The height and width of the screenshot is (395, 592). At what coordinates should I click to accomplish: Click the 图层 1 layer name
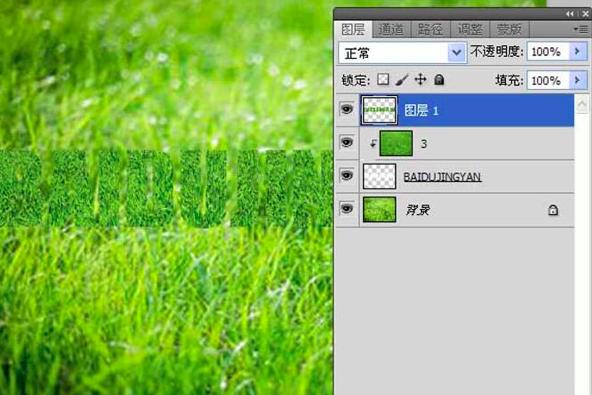tap(421, 111)
